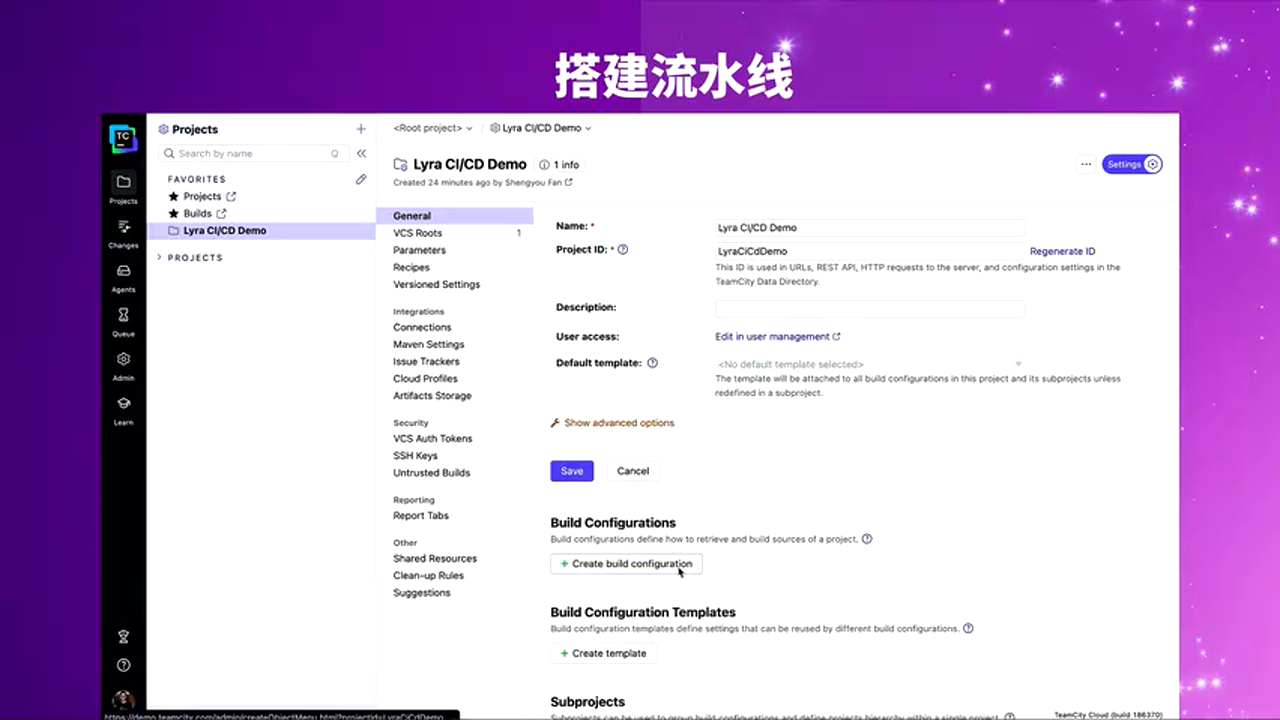Open the Project ID help tooltip icon
1280x720 pixels.
[x=622, y=249]
